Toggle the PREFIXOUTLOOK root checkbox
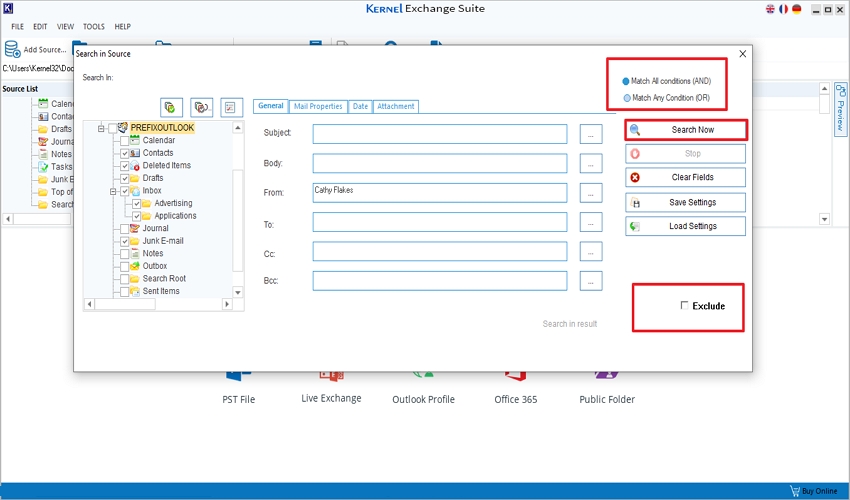 (113, 128)
